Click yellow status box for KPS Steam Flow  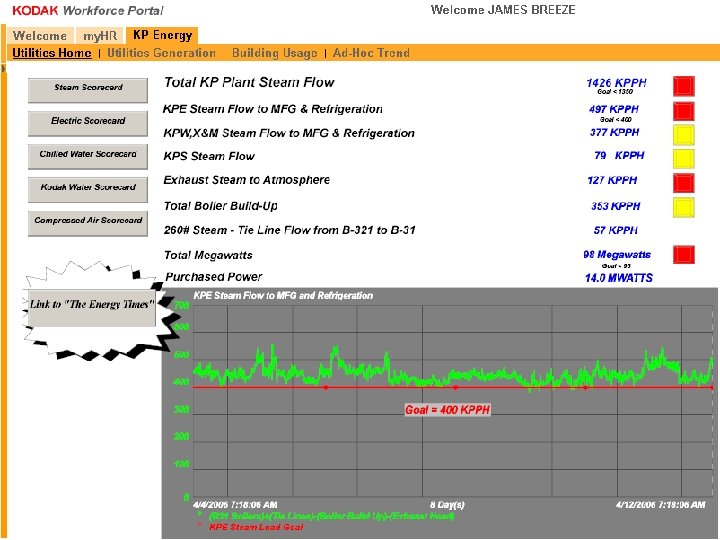(x=684, y=158)
